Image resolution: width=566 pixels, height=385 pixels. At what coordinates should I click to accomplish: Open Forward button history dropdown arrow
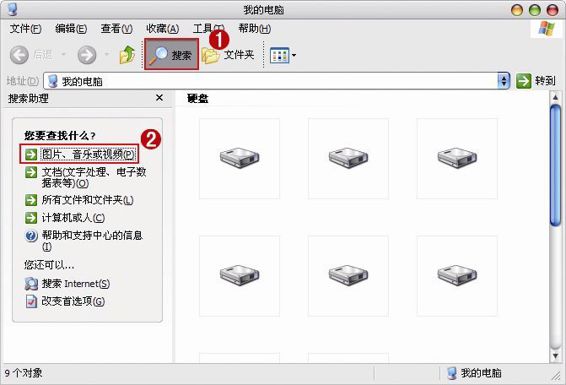[107, 55]
